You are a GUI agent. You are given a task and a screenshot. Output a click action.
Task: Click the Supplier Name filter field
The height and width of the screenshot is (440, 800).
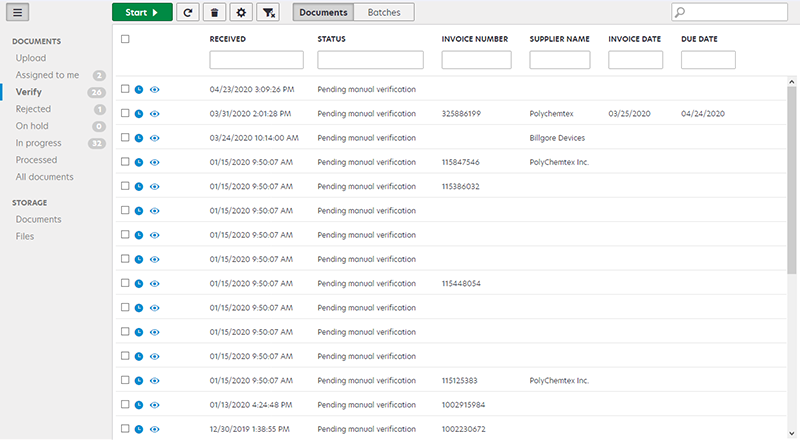pyautogui.click(x=559, y=60)
